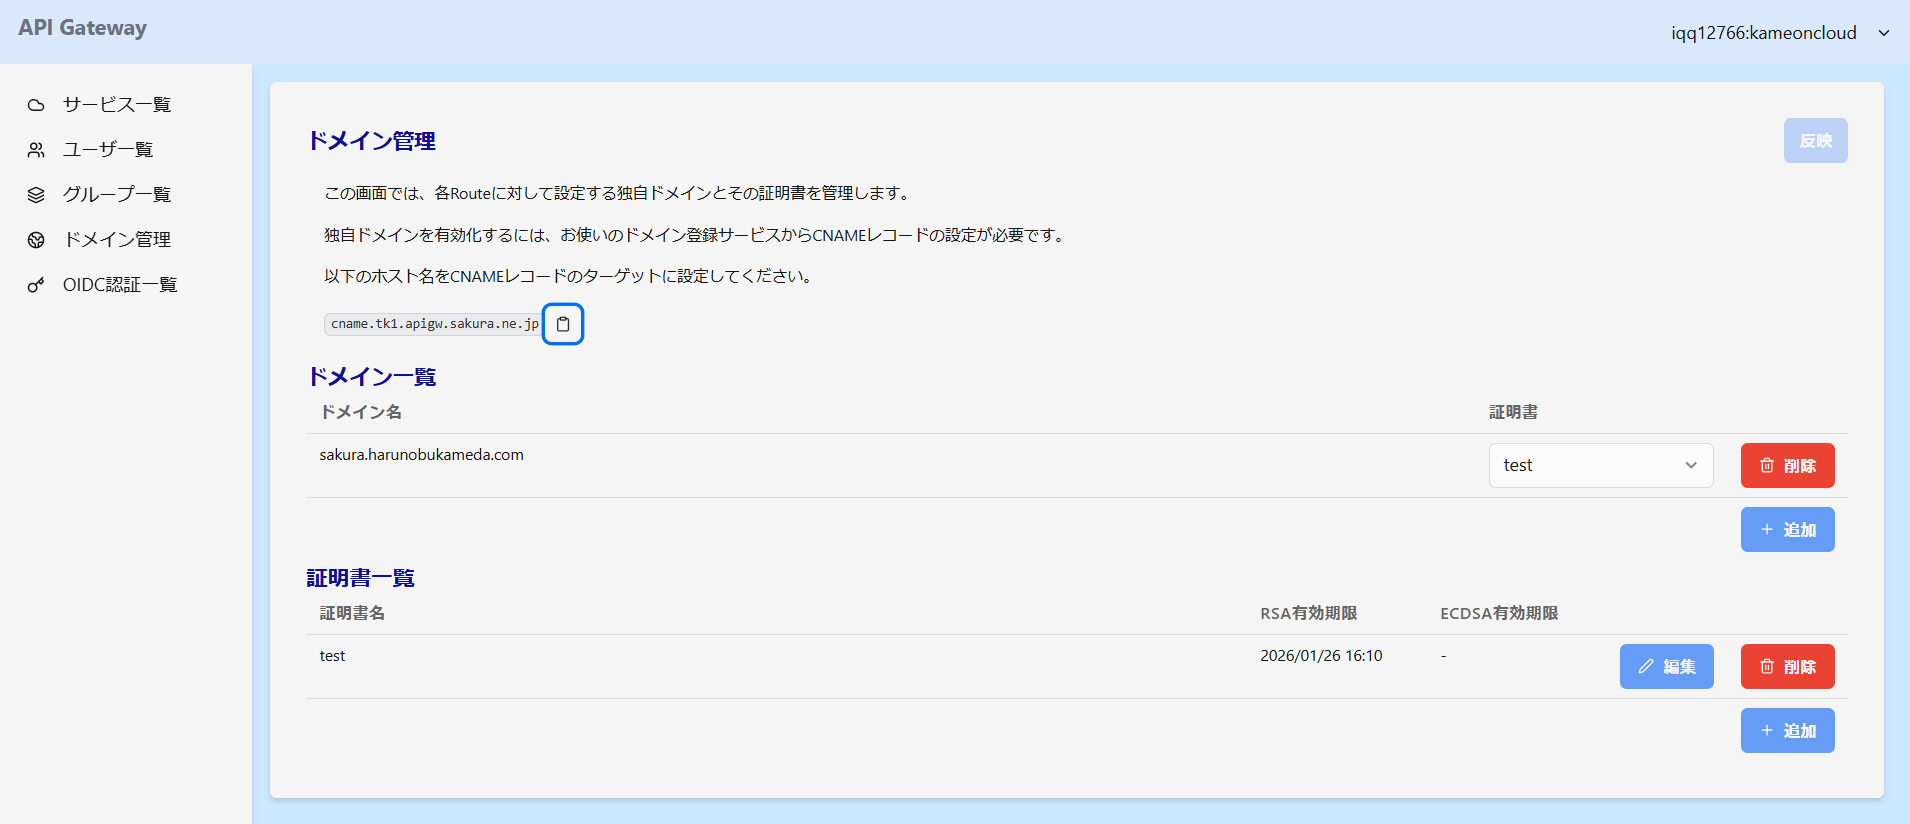The width and height of the screenshot is (1910, 824).
Task: Copy the CNAME hostname with clipboard icon
Action: pos(563,324)
